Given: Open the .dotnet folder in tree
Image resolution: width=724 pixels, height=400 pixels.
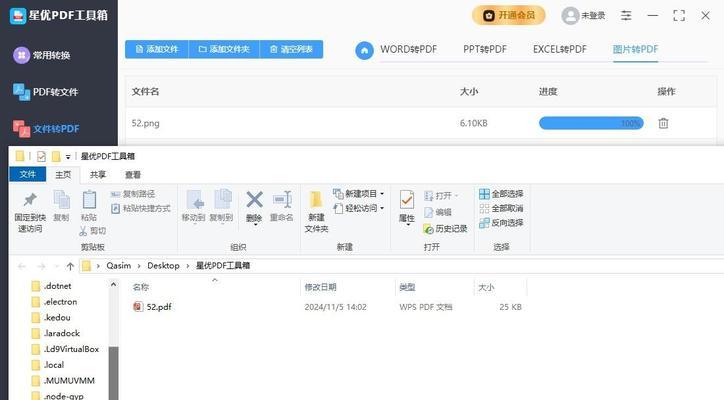Looking at the screenshot, I should (x=52, y=286).
